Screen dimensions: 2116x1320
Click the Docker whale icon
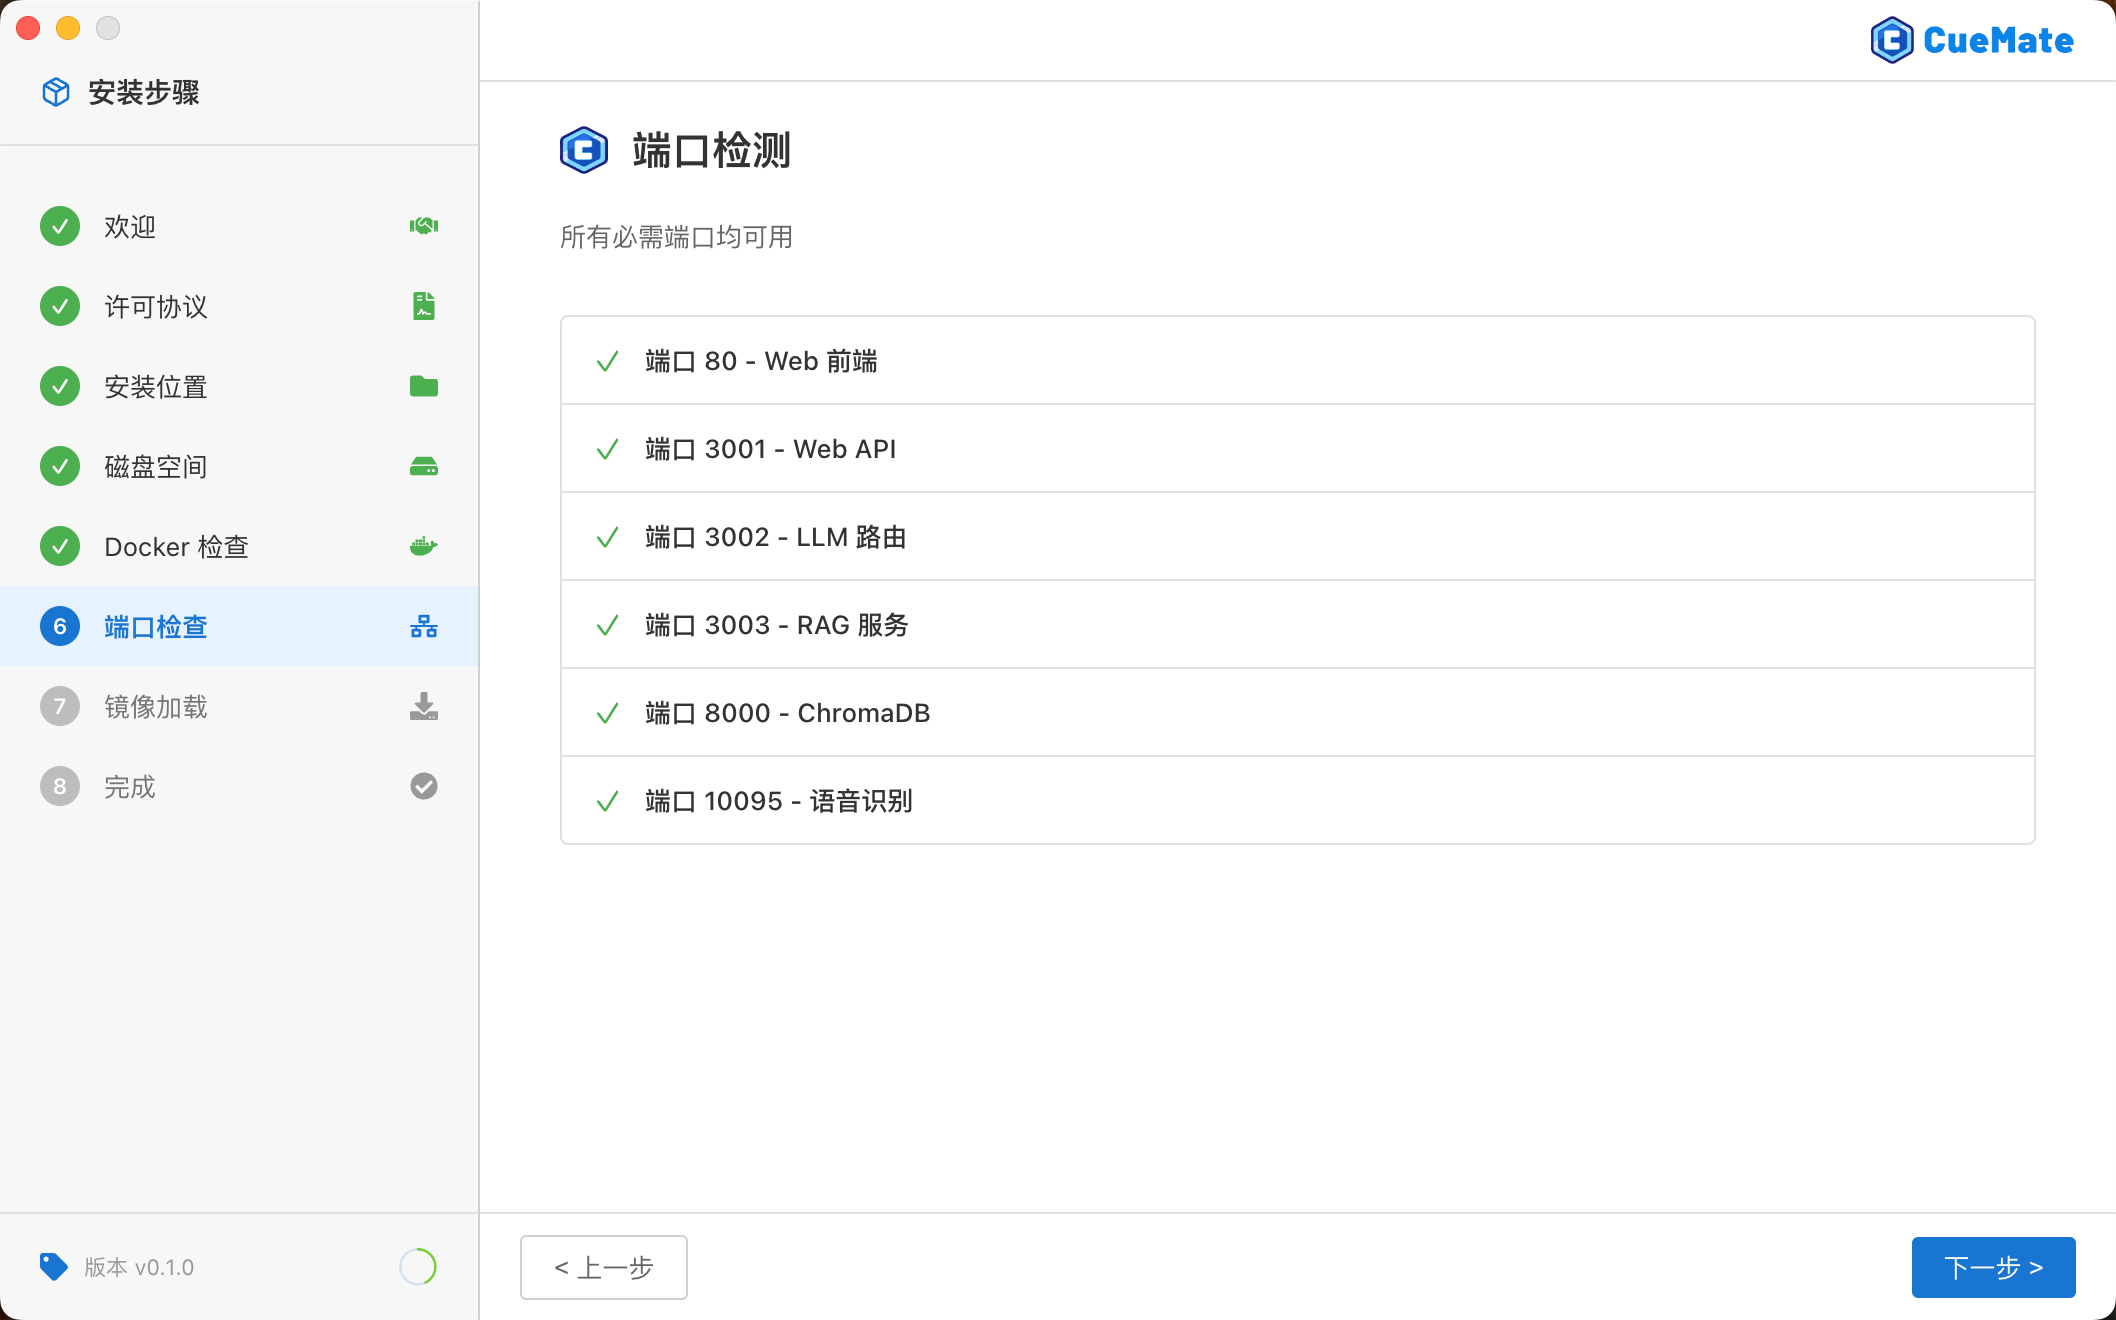point(424,546)
